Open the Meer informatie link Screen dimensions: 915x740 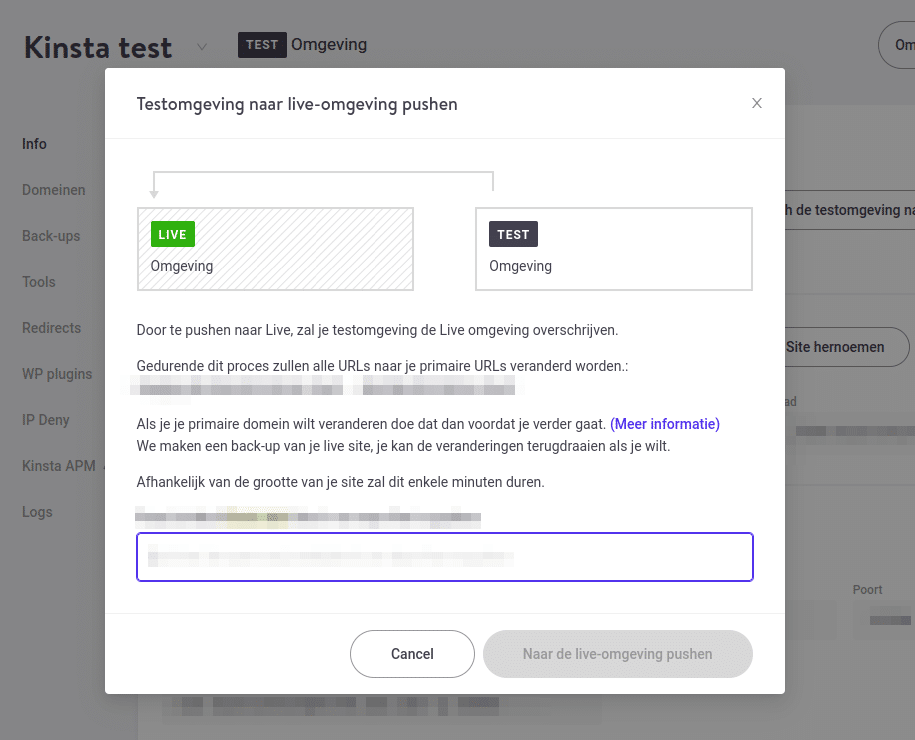(665, 424)
